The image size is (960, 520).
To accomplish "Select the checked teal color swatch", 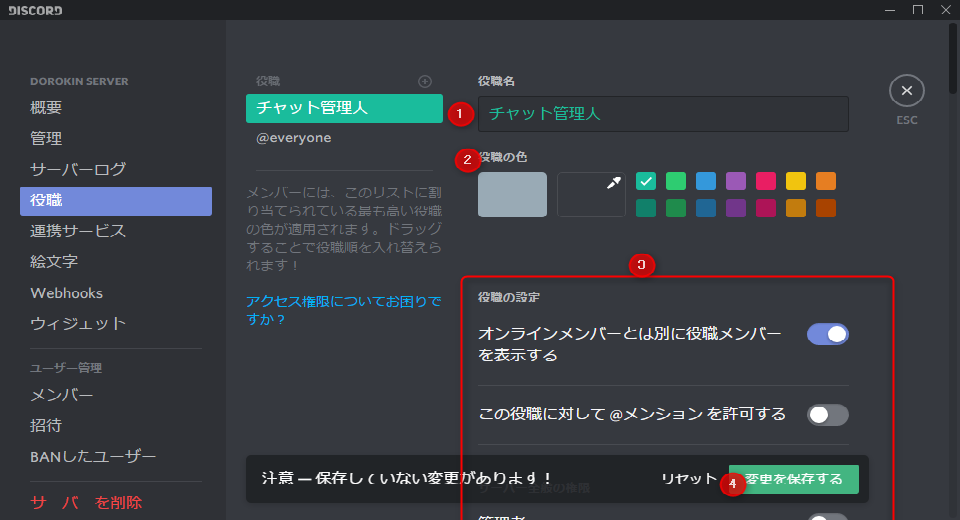I will [x=646, y=181].
